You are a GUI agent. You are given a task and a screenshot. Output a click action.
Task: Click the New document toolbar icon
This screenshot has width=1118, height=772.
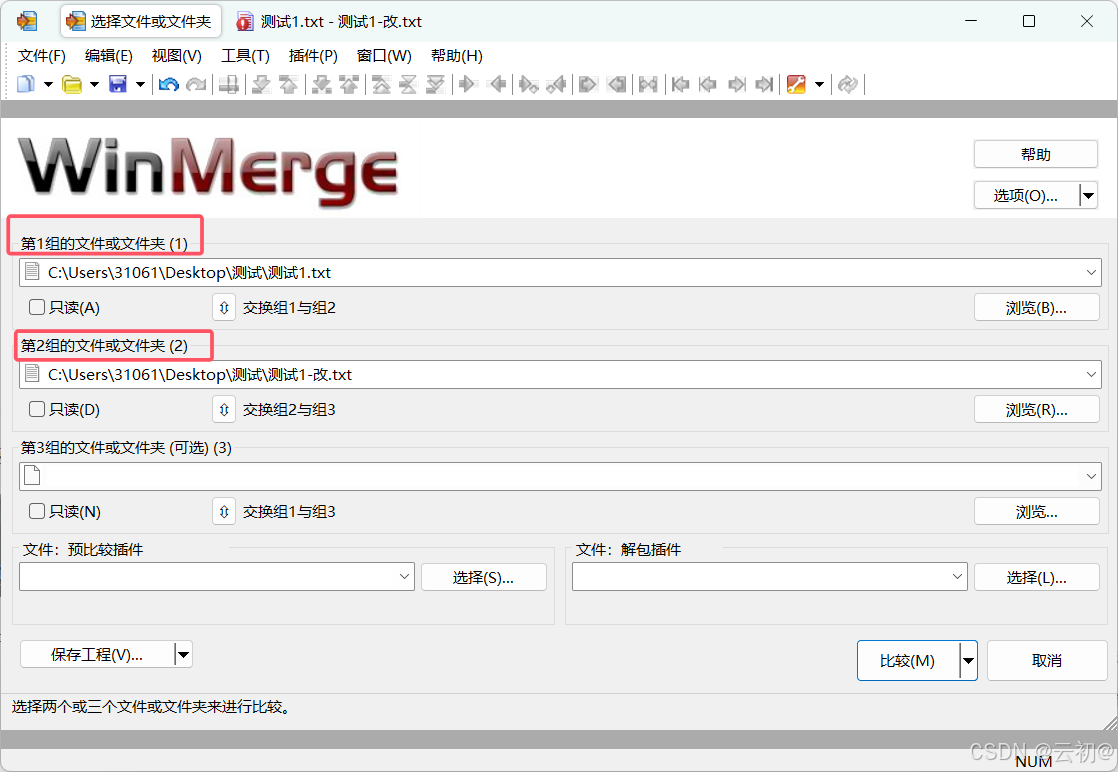[x=26, y=84]
